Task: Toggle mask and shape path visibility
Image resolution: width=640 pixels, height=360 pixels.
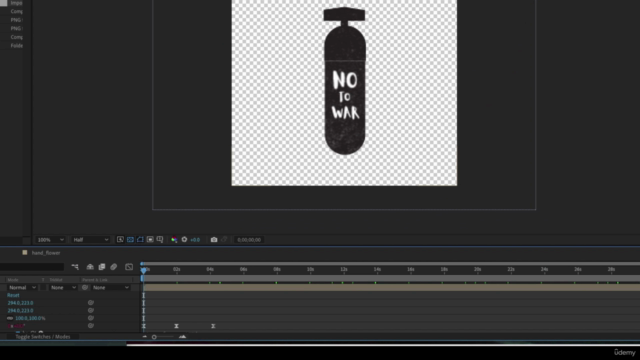Action: pyautogui.click(x=140, y=240)
